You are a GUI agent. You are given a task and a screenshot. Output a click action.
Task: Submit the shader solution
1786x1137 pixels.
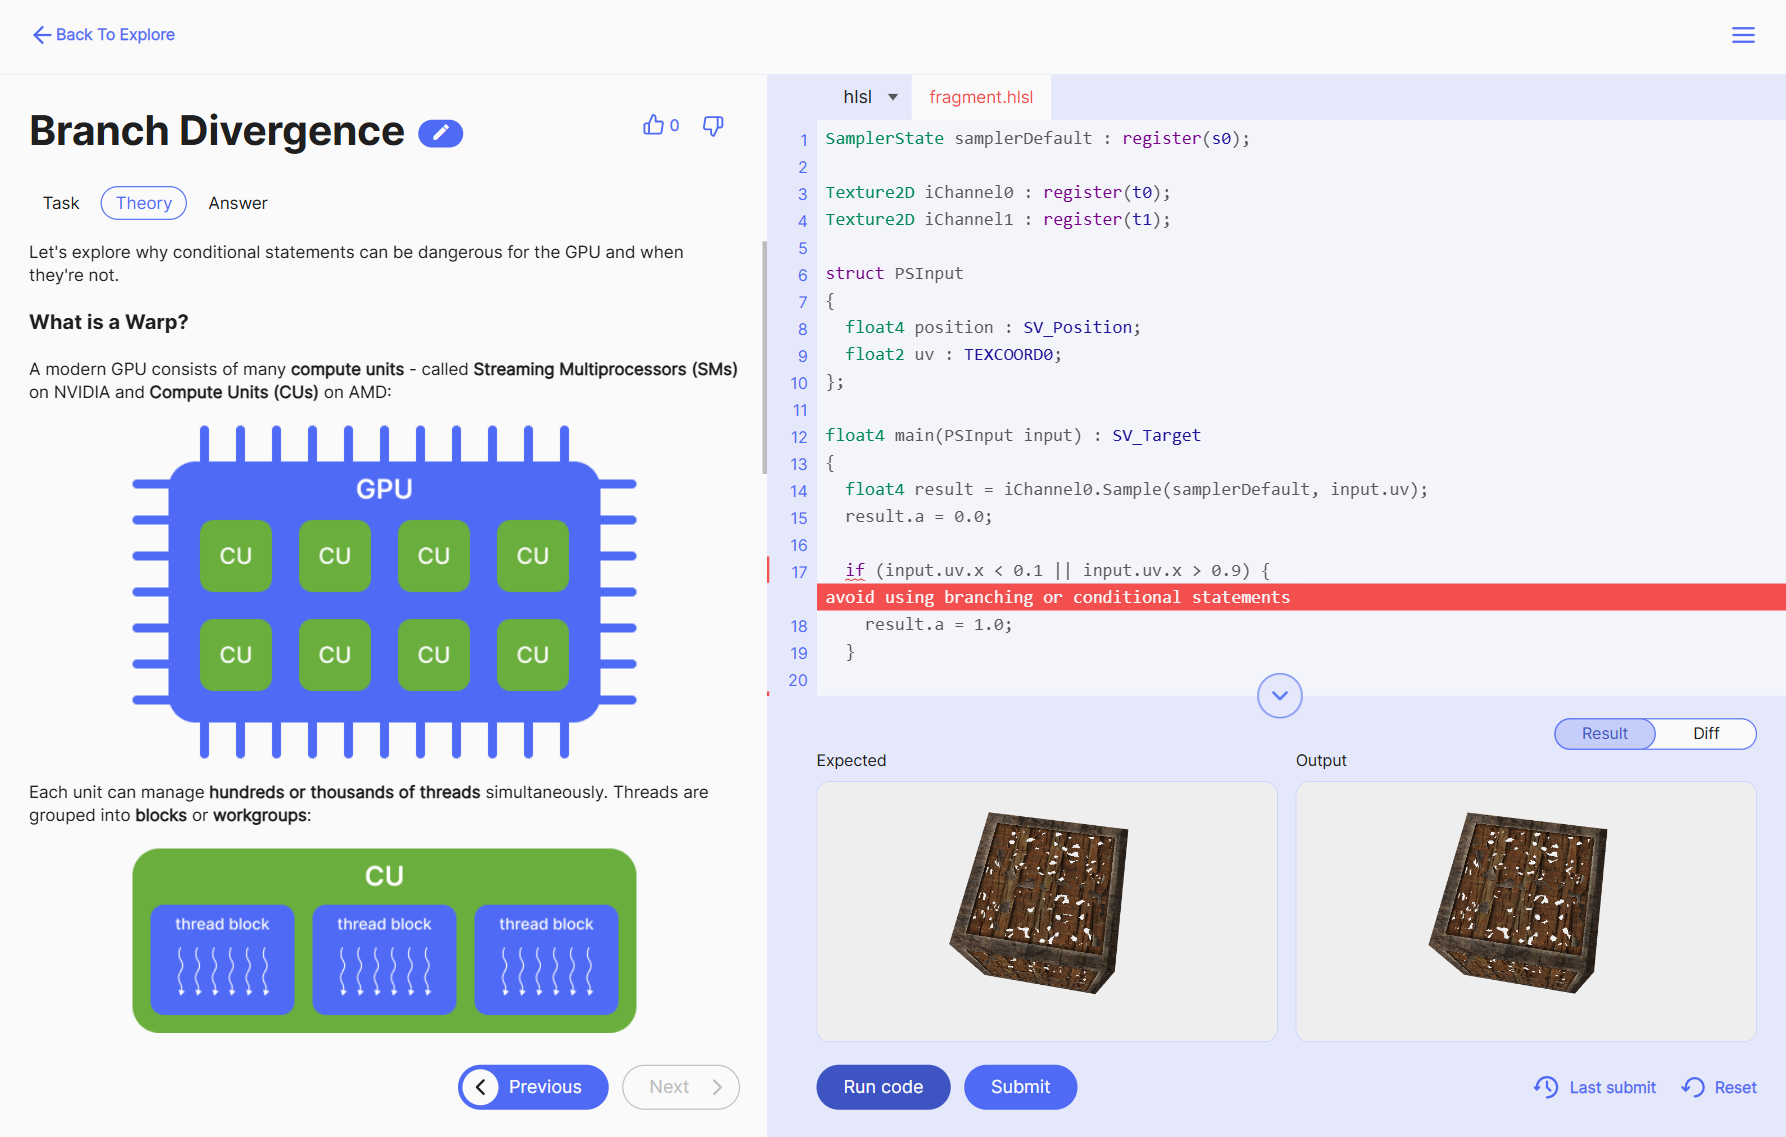(x=1020, y=1087)
